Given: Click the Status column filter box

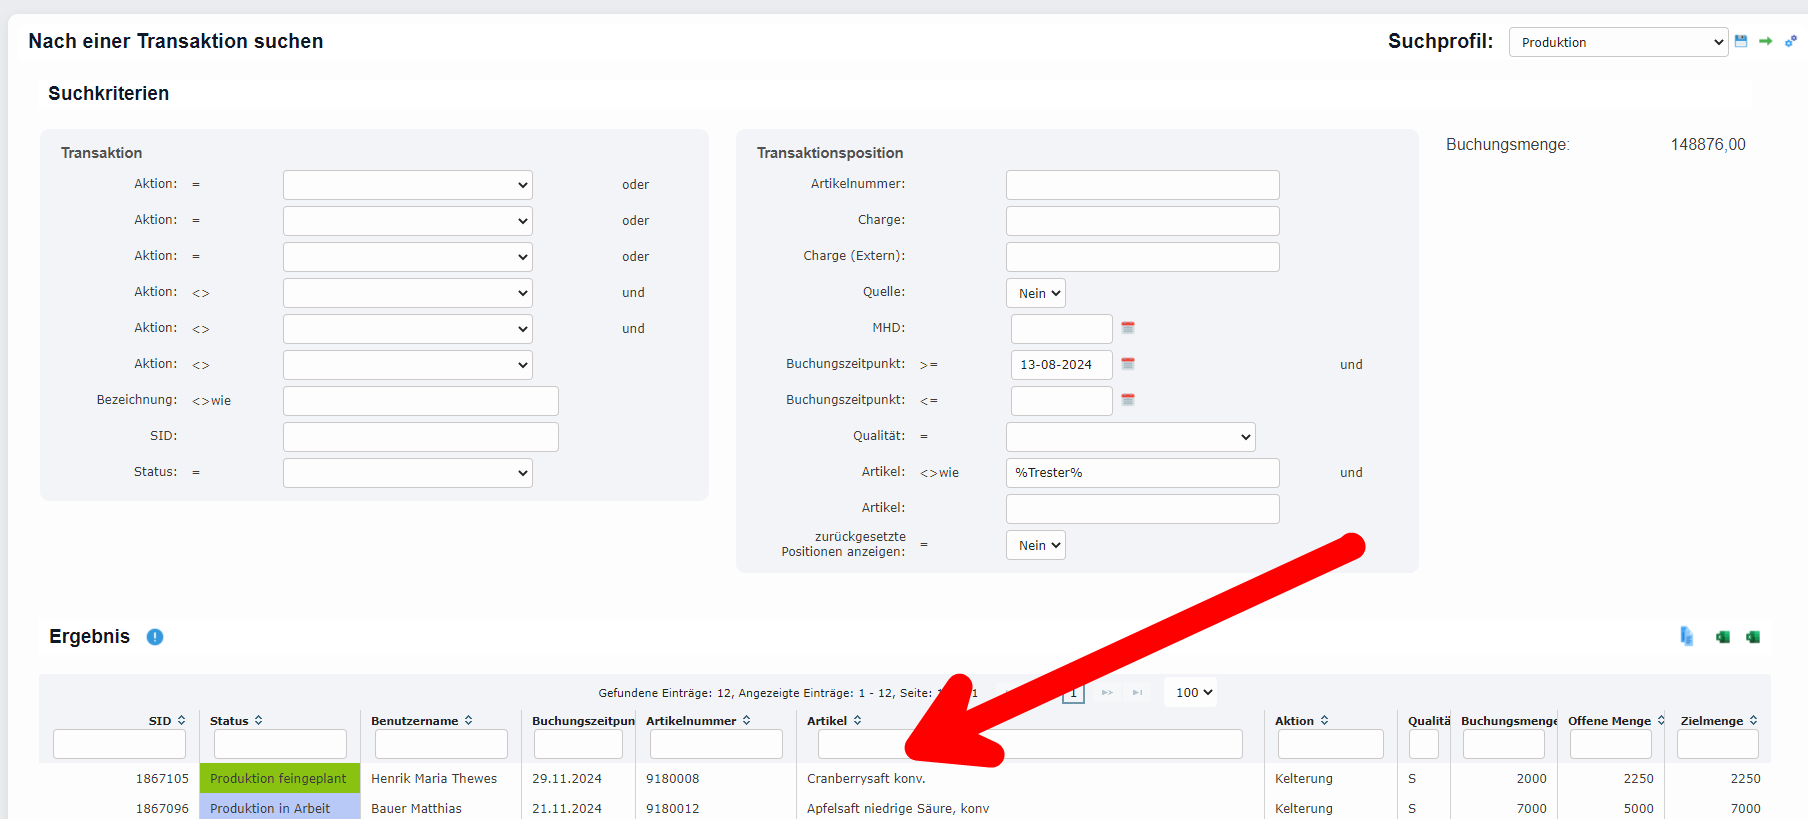Looking at the screenshot, I should click(x=280, y=744).
